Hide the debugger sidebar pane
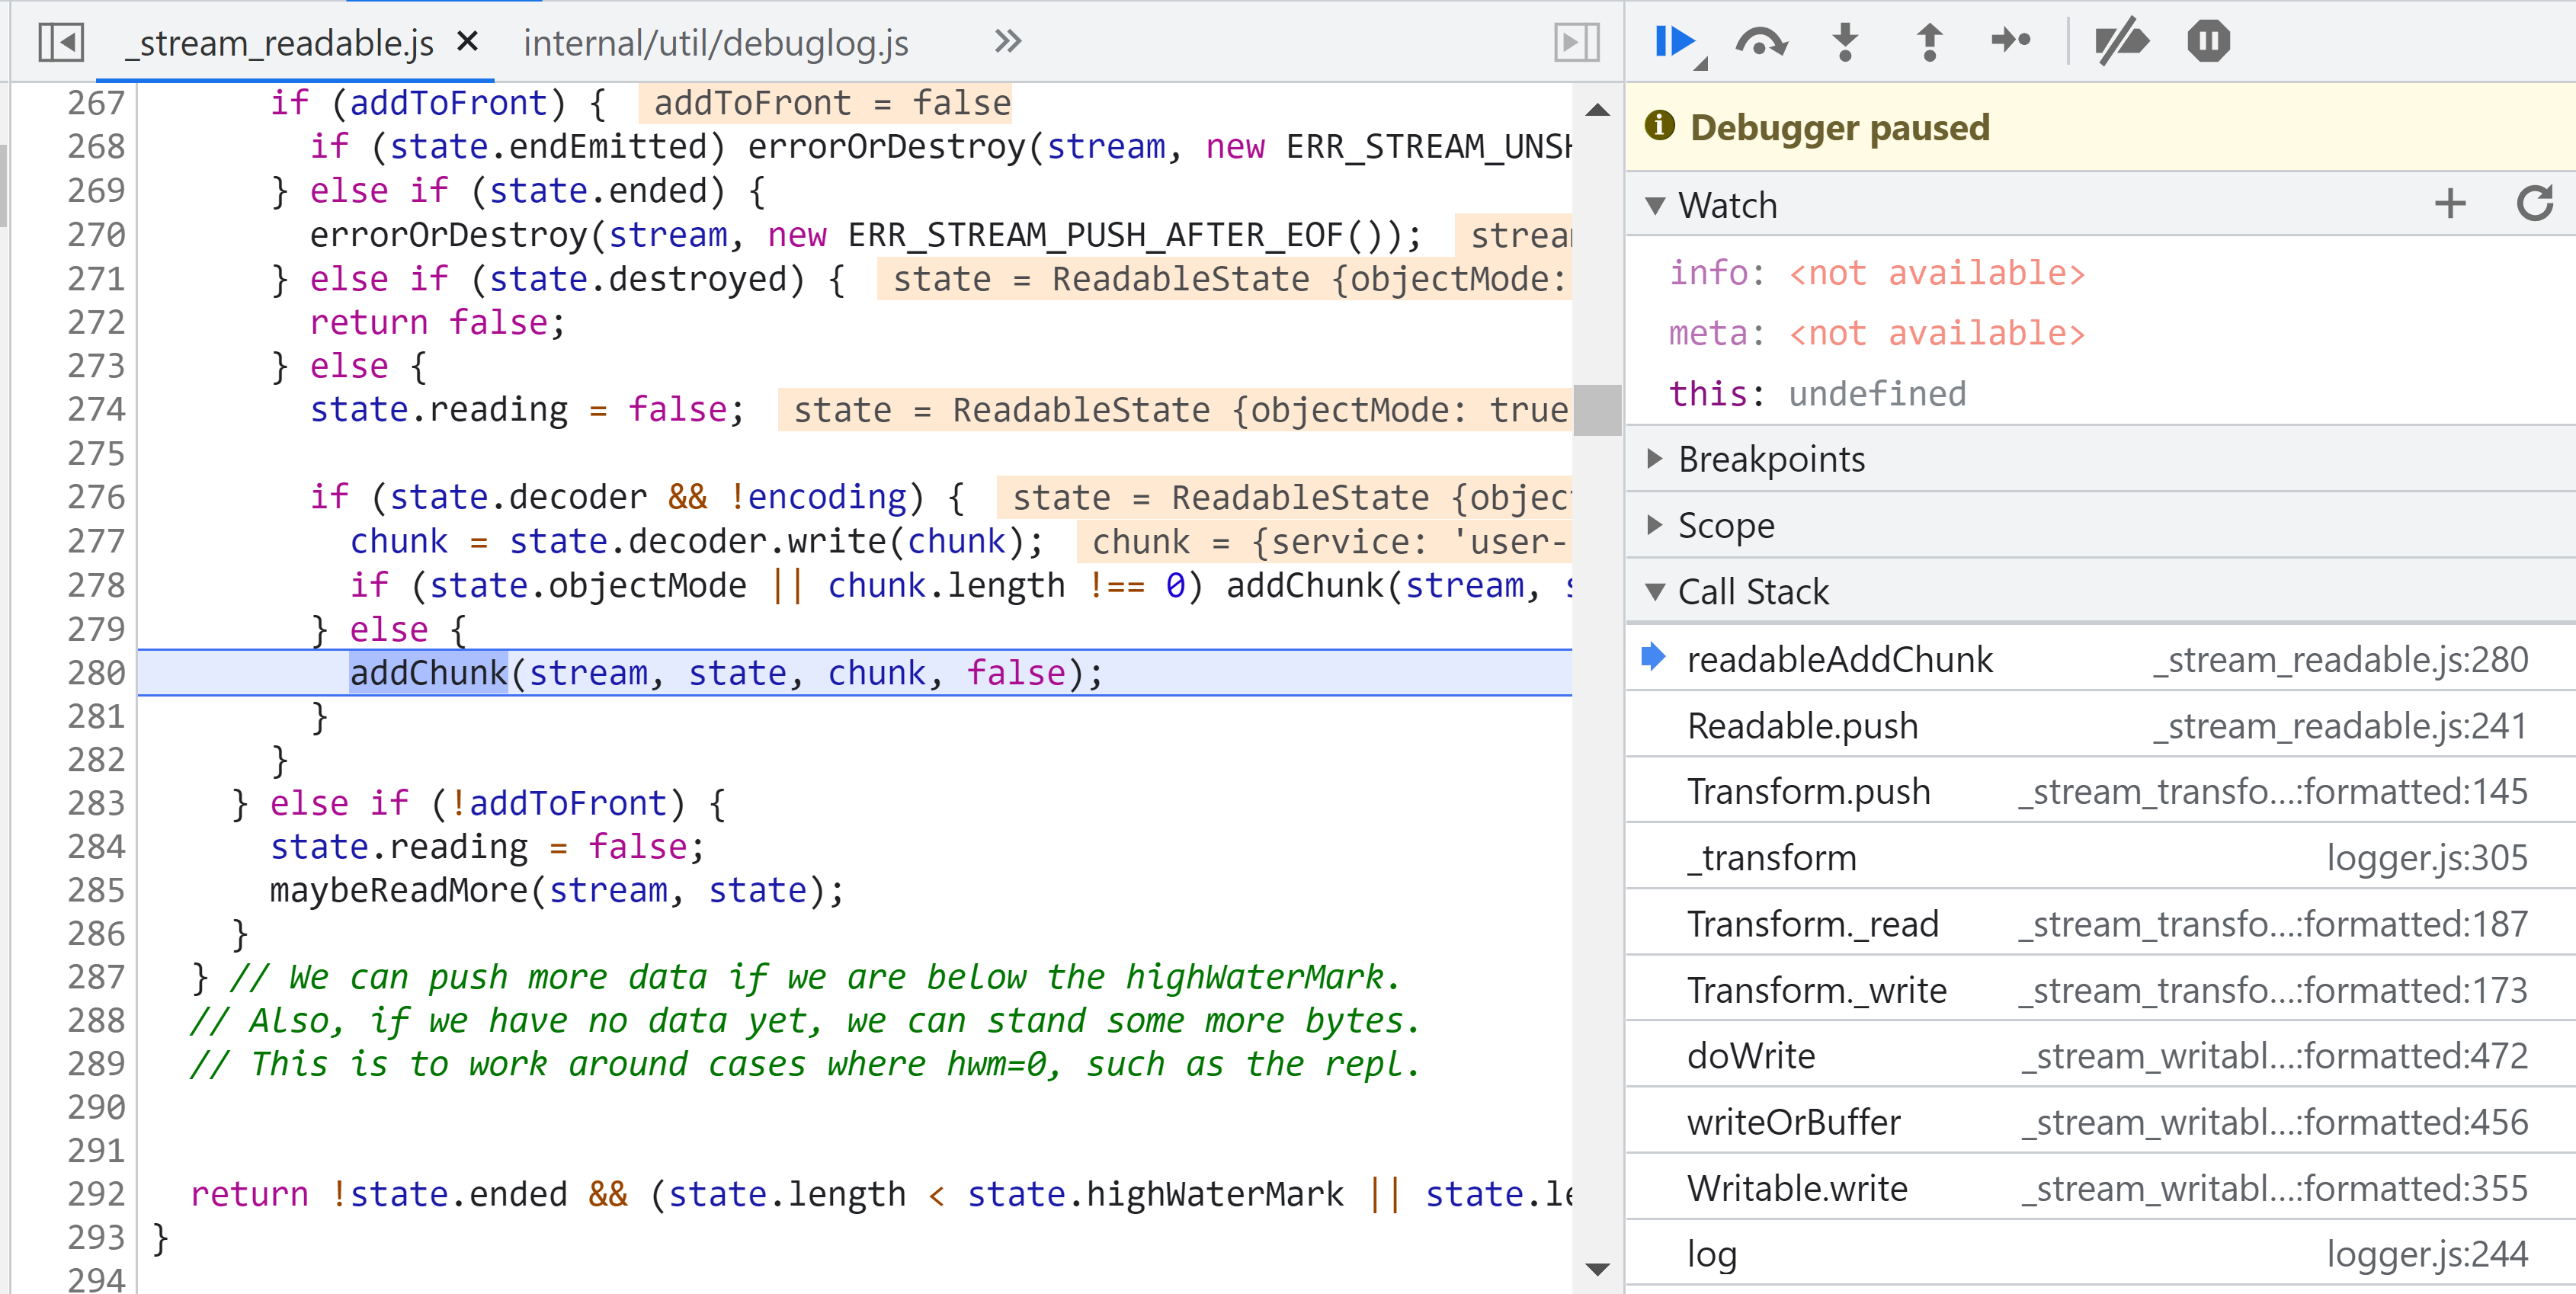Image resolution: width=2576 pixels, height=1294 pixels. click(1576, 42)
